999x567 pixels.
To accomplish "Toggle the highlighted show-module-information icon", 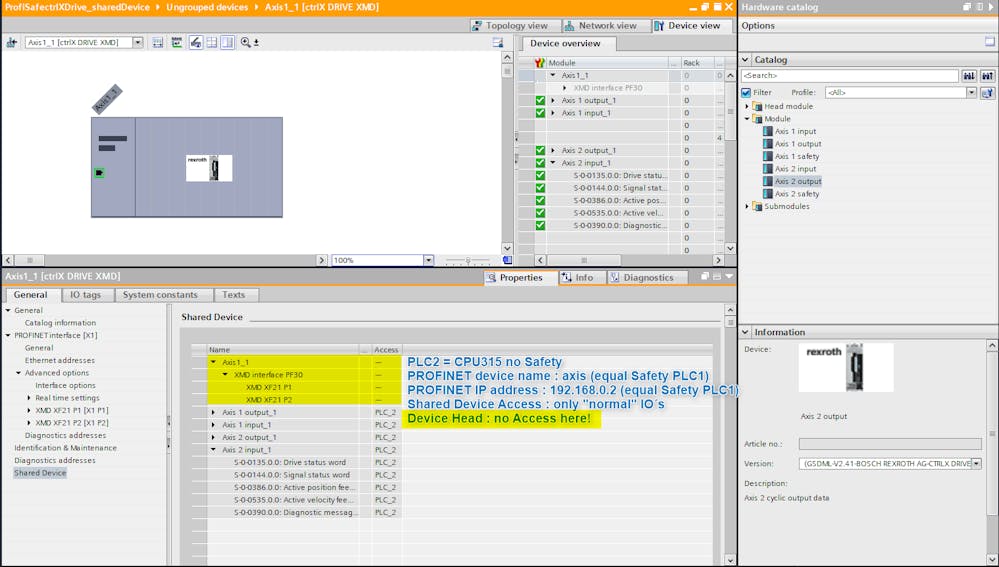I will pyautogui.click(x=196, y=43).
